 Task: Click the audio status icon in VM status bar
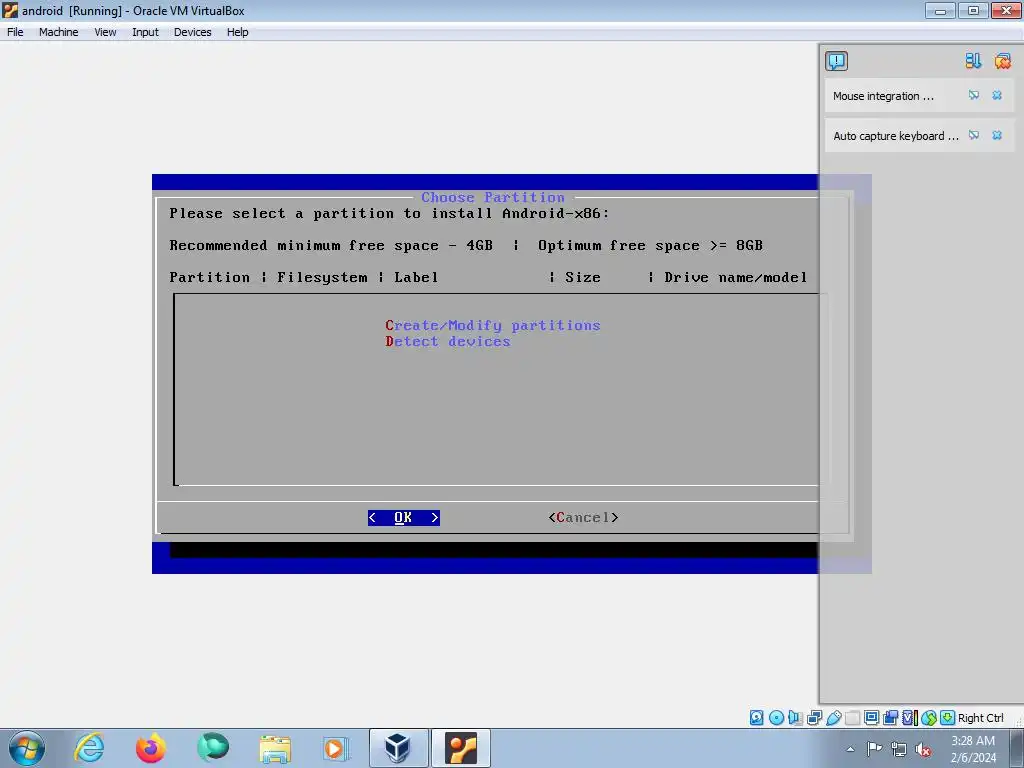pos(795,718)
